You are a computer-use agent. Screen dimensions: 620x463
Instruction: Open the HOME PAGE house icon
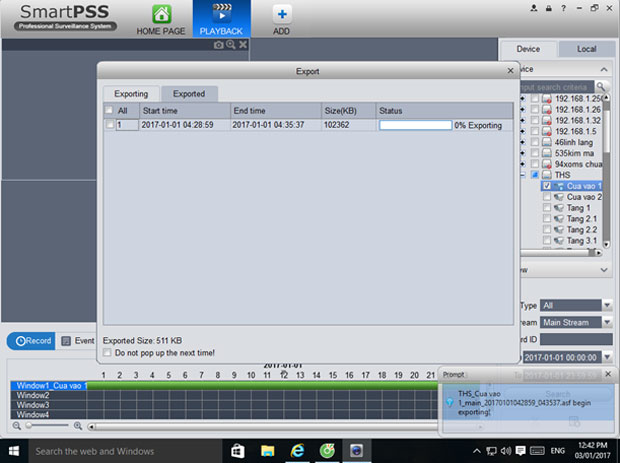[161, 14]
